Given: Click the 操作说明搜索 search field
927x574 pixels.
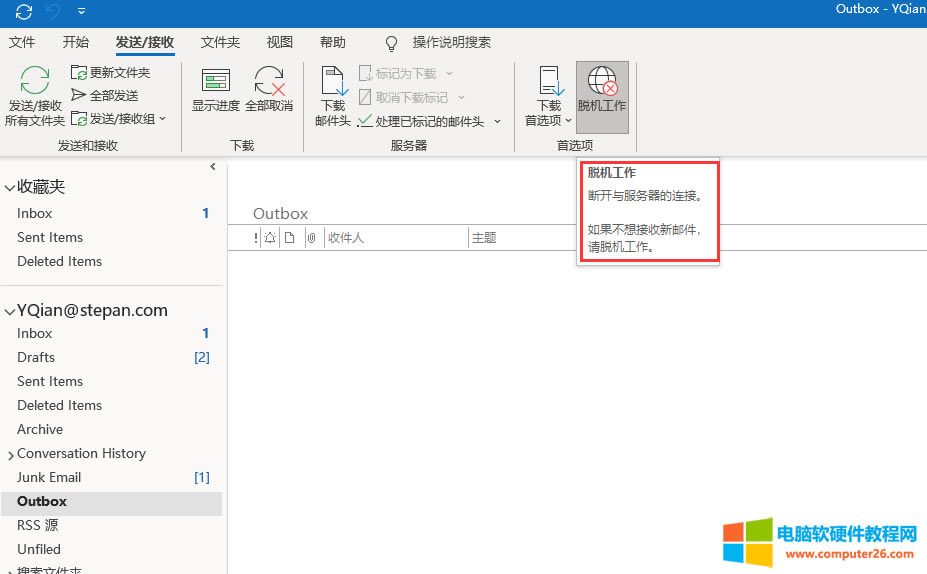Looking at the screenshot, I should tap(452, 42).
